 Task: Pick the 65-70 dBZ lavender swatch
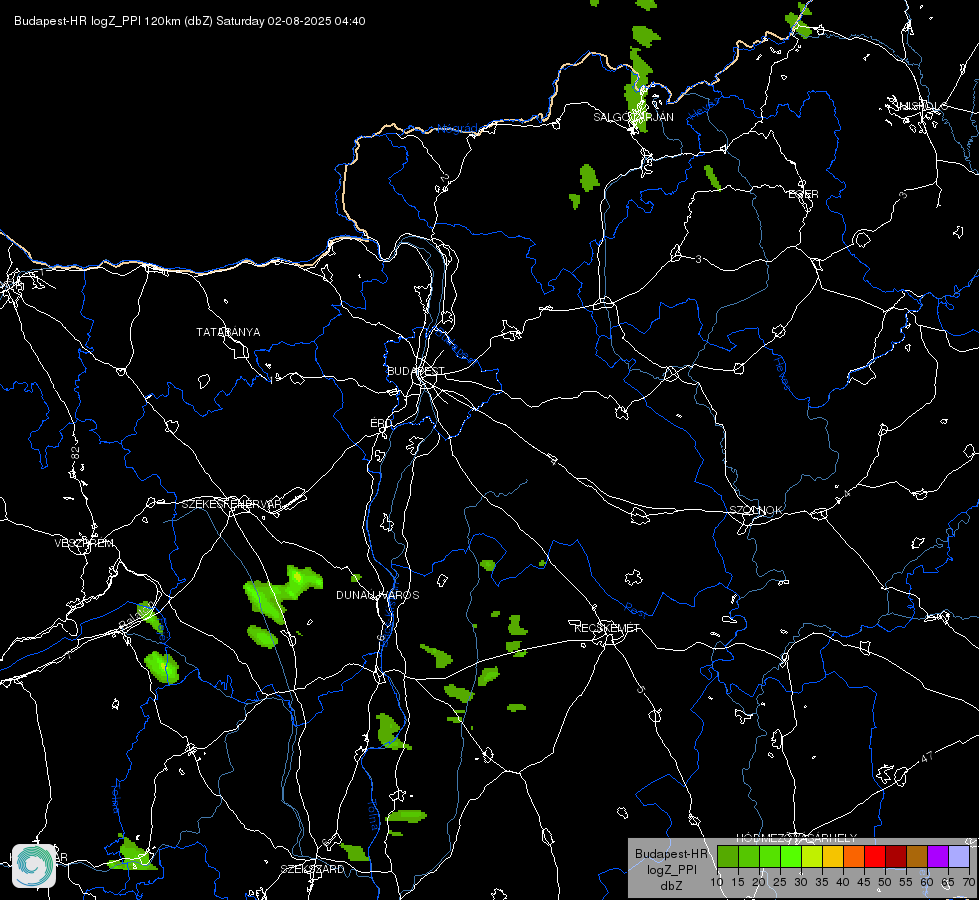point(958,856)
